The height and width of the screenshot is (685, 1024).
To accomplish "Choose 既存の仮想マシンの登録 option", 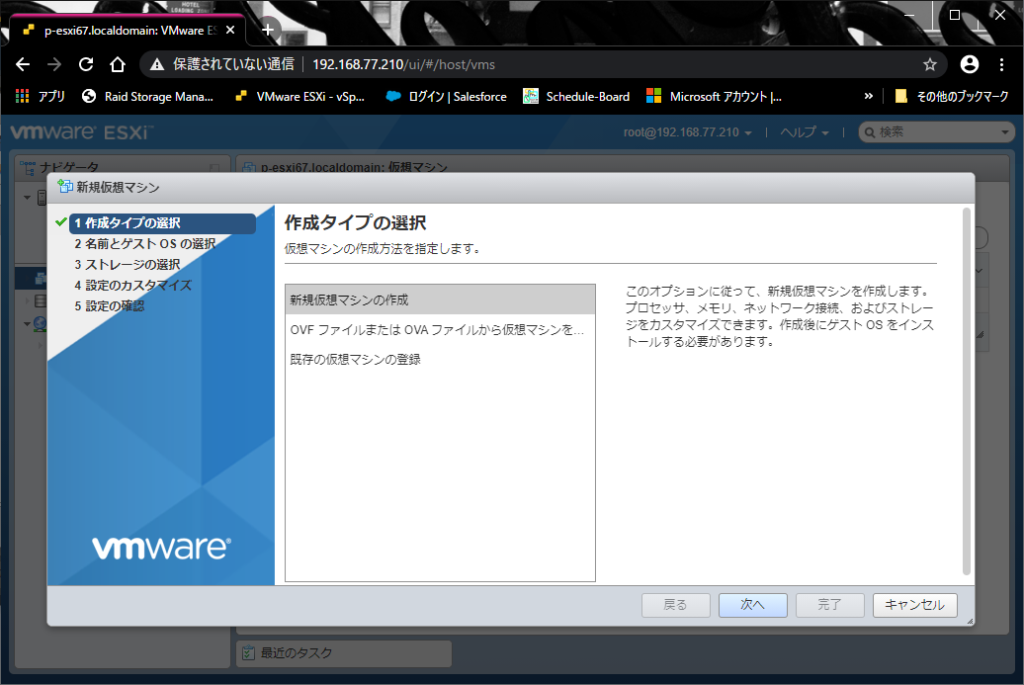I will [440, 359].
